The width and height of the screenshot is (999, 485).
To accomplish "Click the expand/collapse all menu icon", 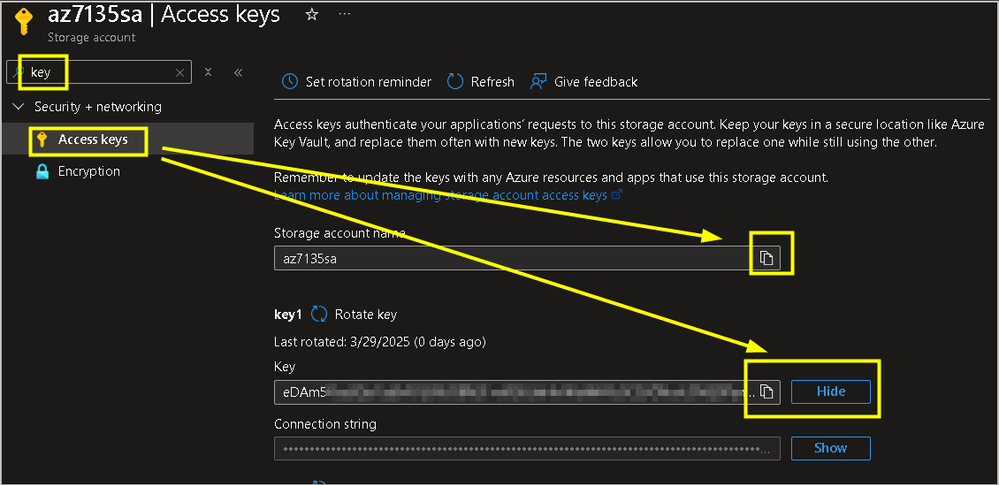I will (x=208, y=72).
